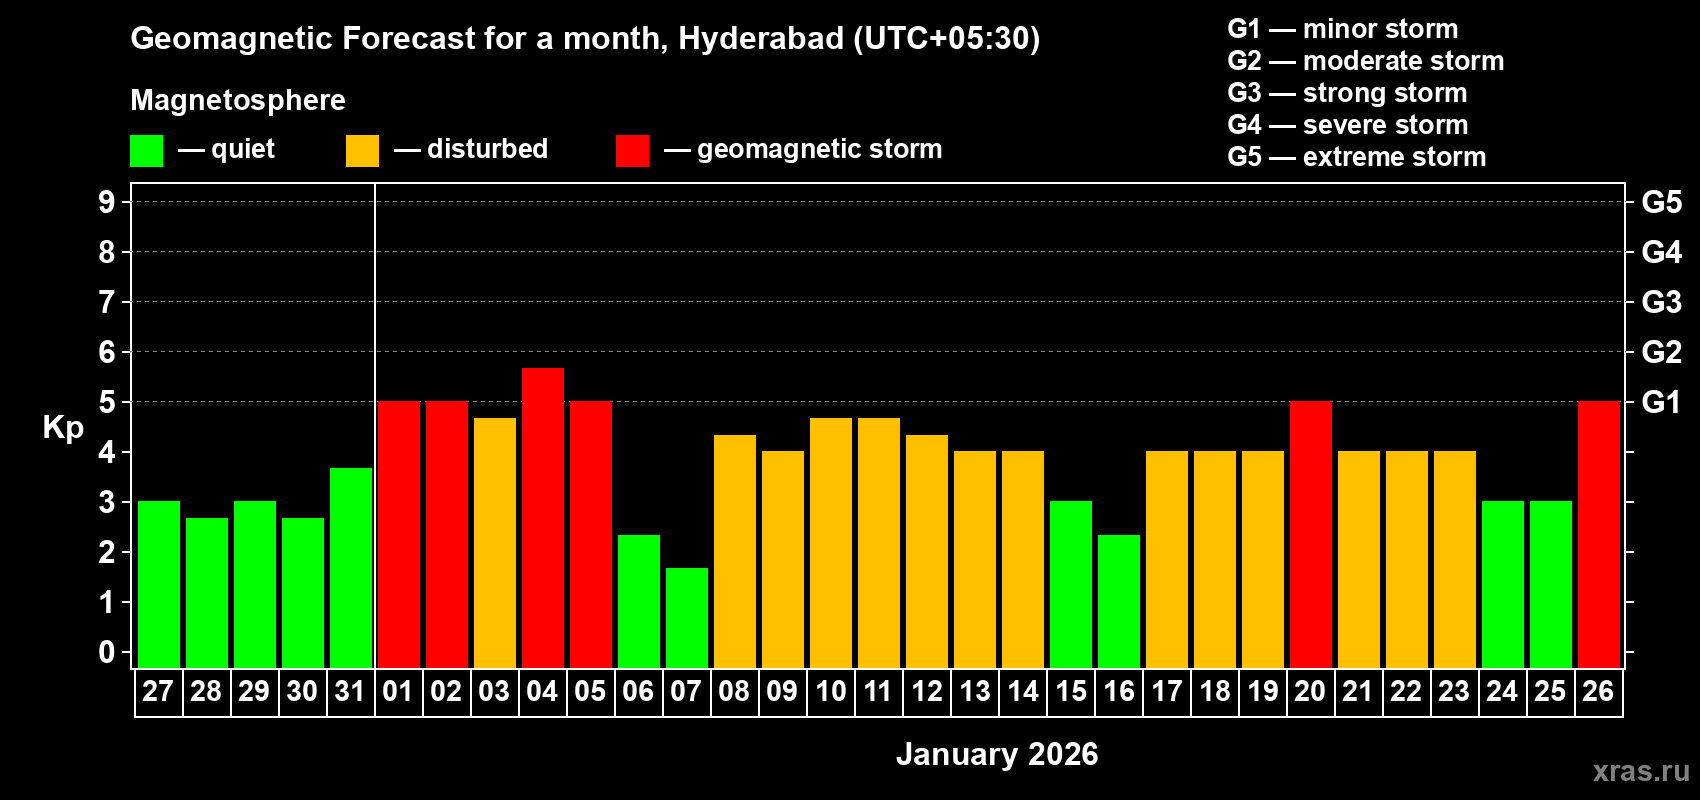Click the date label 17

(1166, 691)
